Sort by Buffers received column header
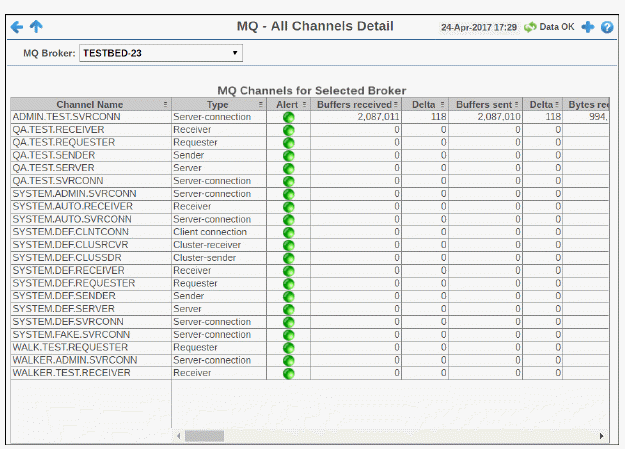The height and width of the screenshot is (449, 625). click(x=354, y=104)
